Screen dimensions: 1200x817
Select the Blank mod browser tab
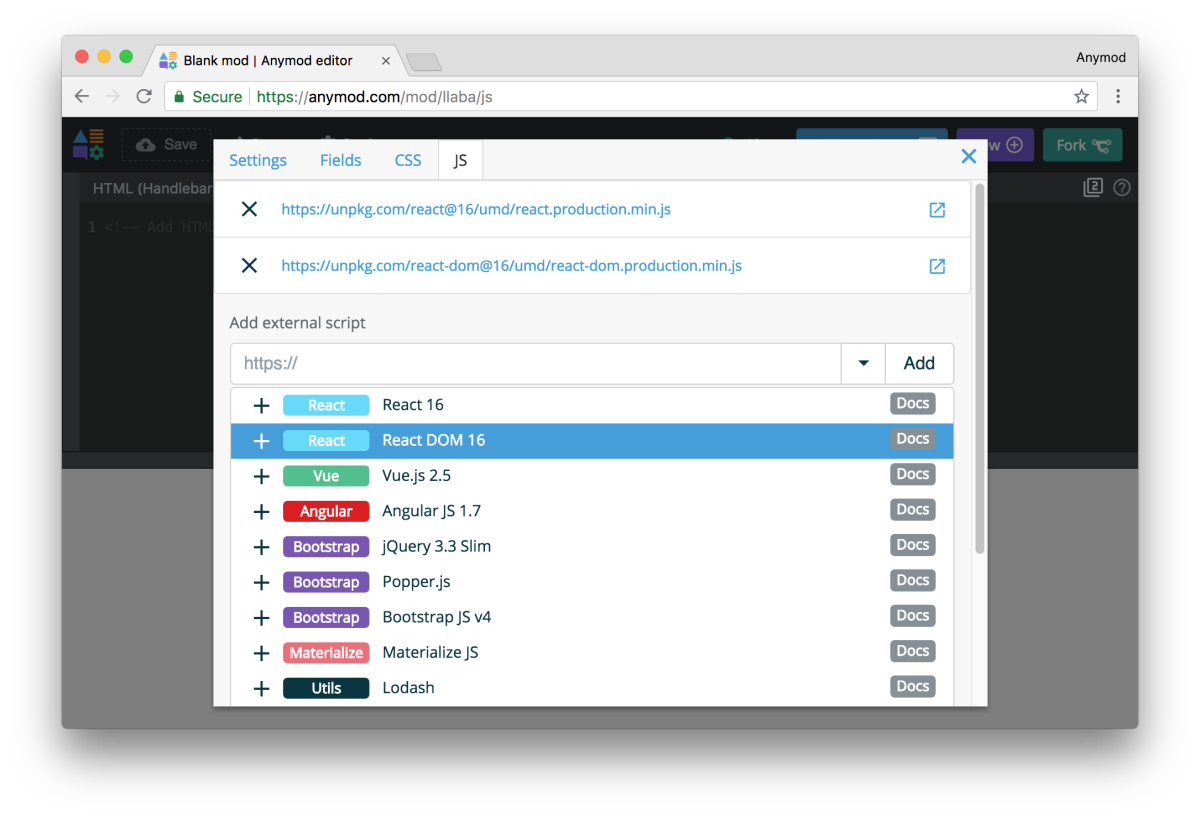point(268,60)
